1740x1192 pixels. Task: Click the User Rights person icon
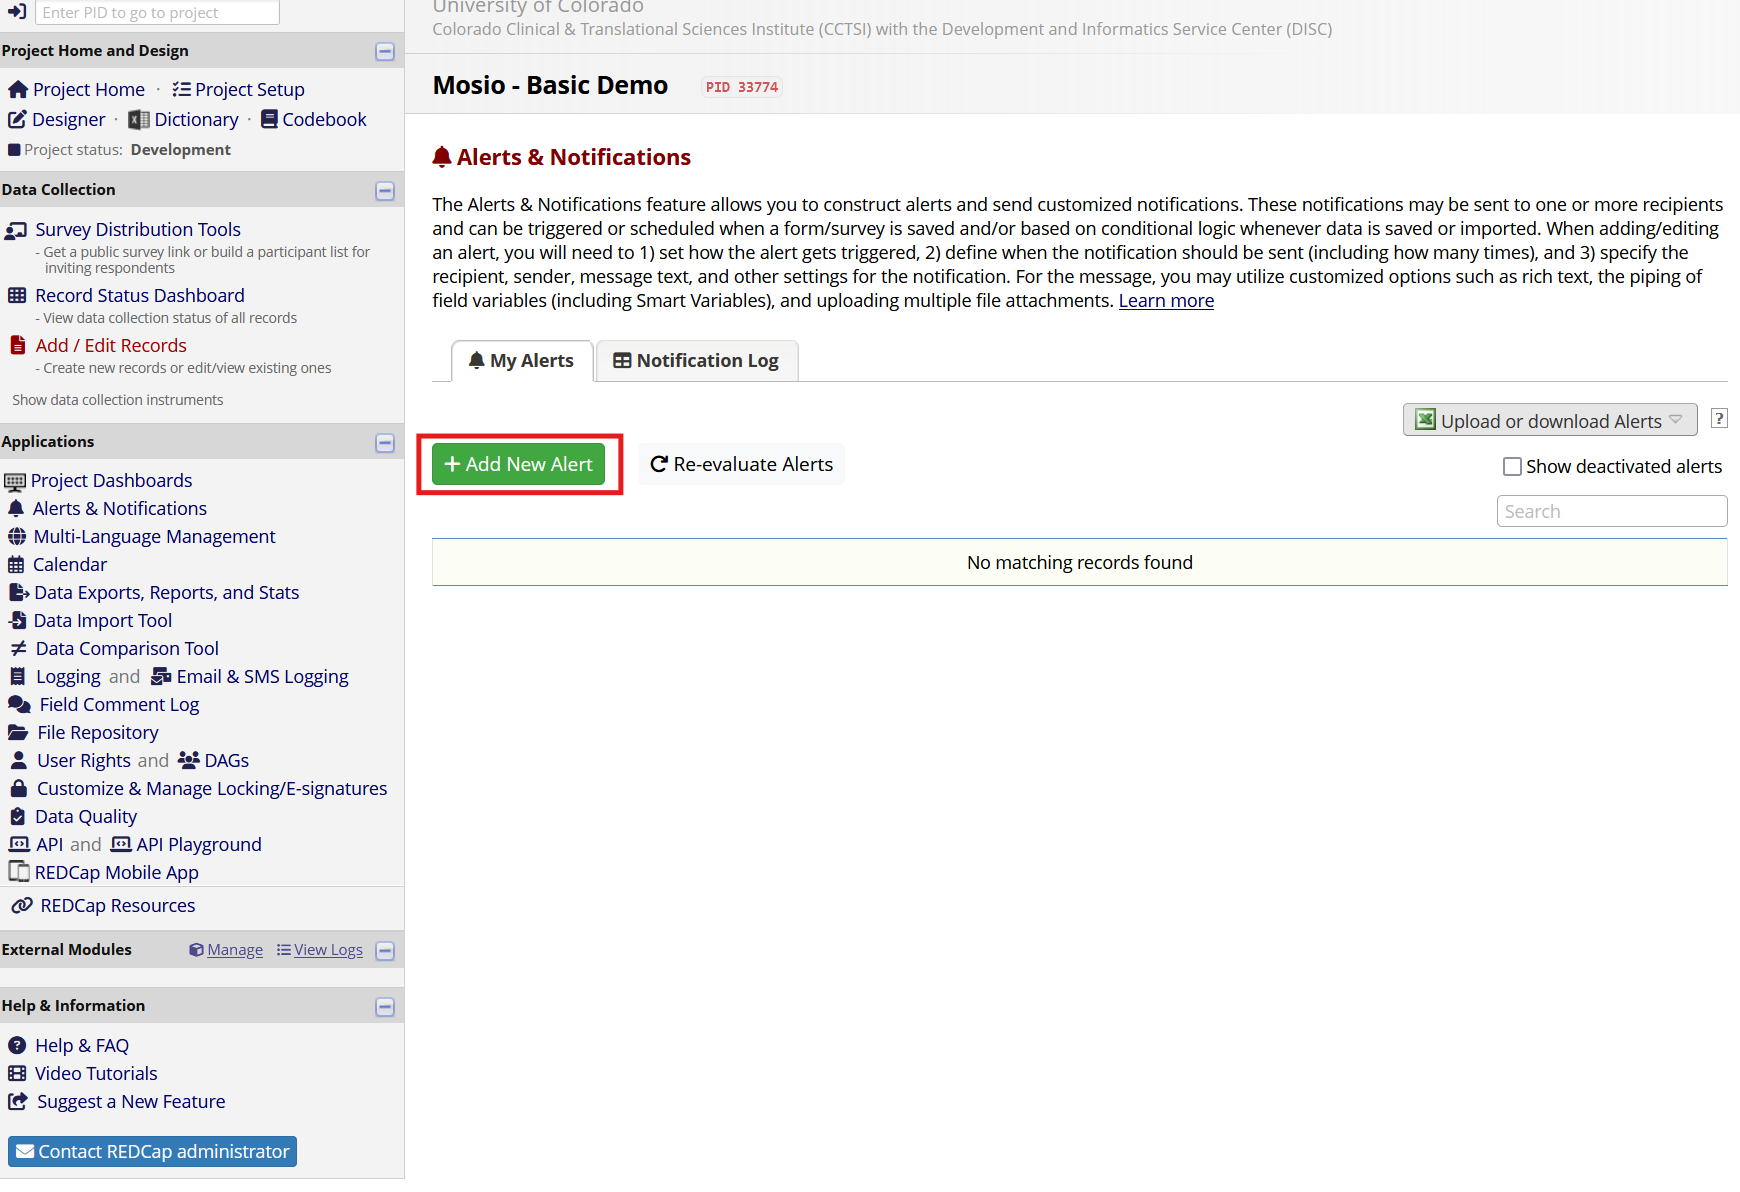[18, 760]
